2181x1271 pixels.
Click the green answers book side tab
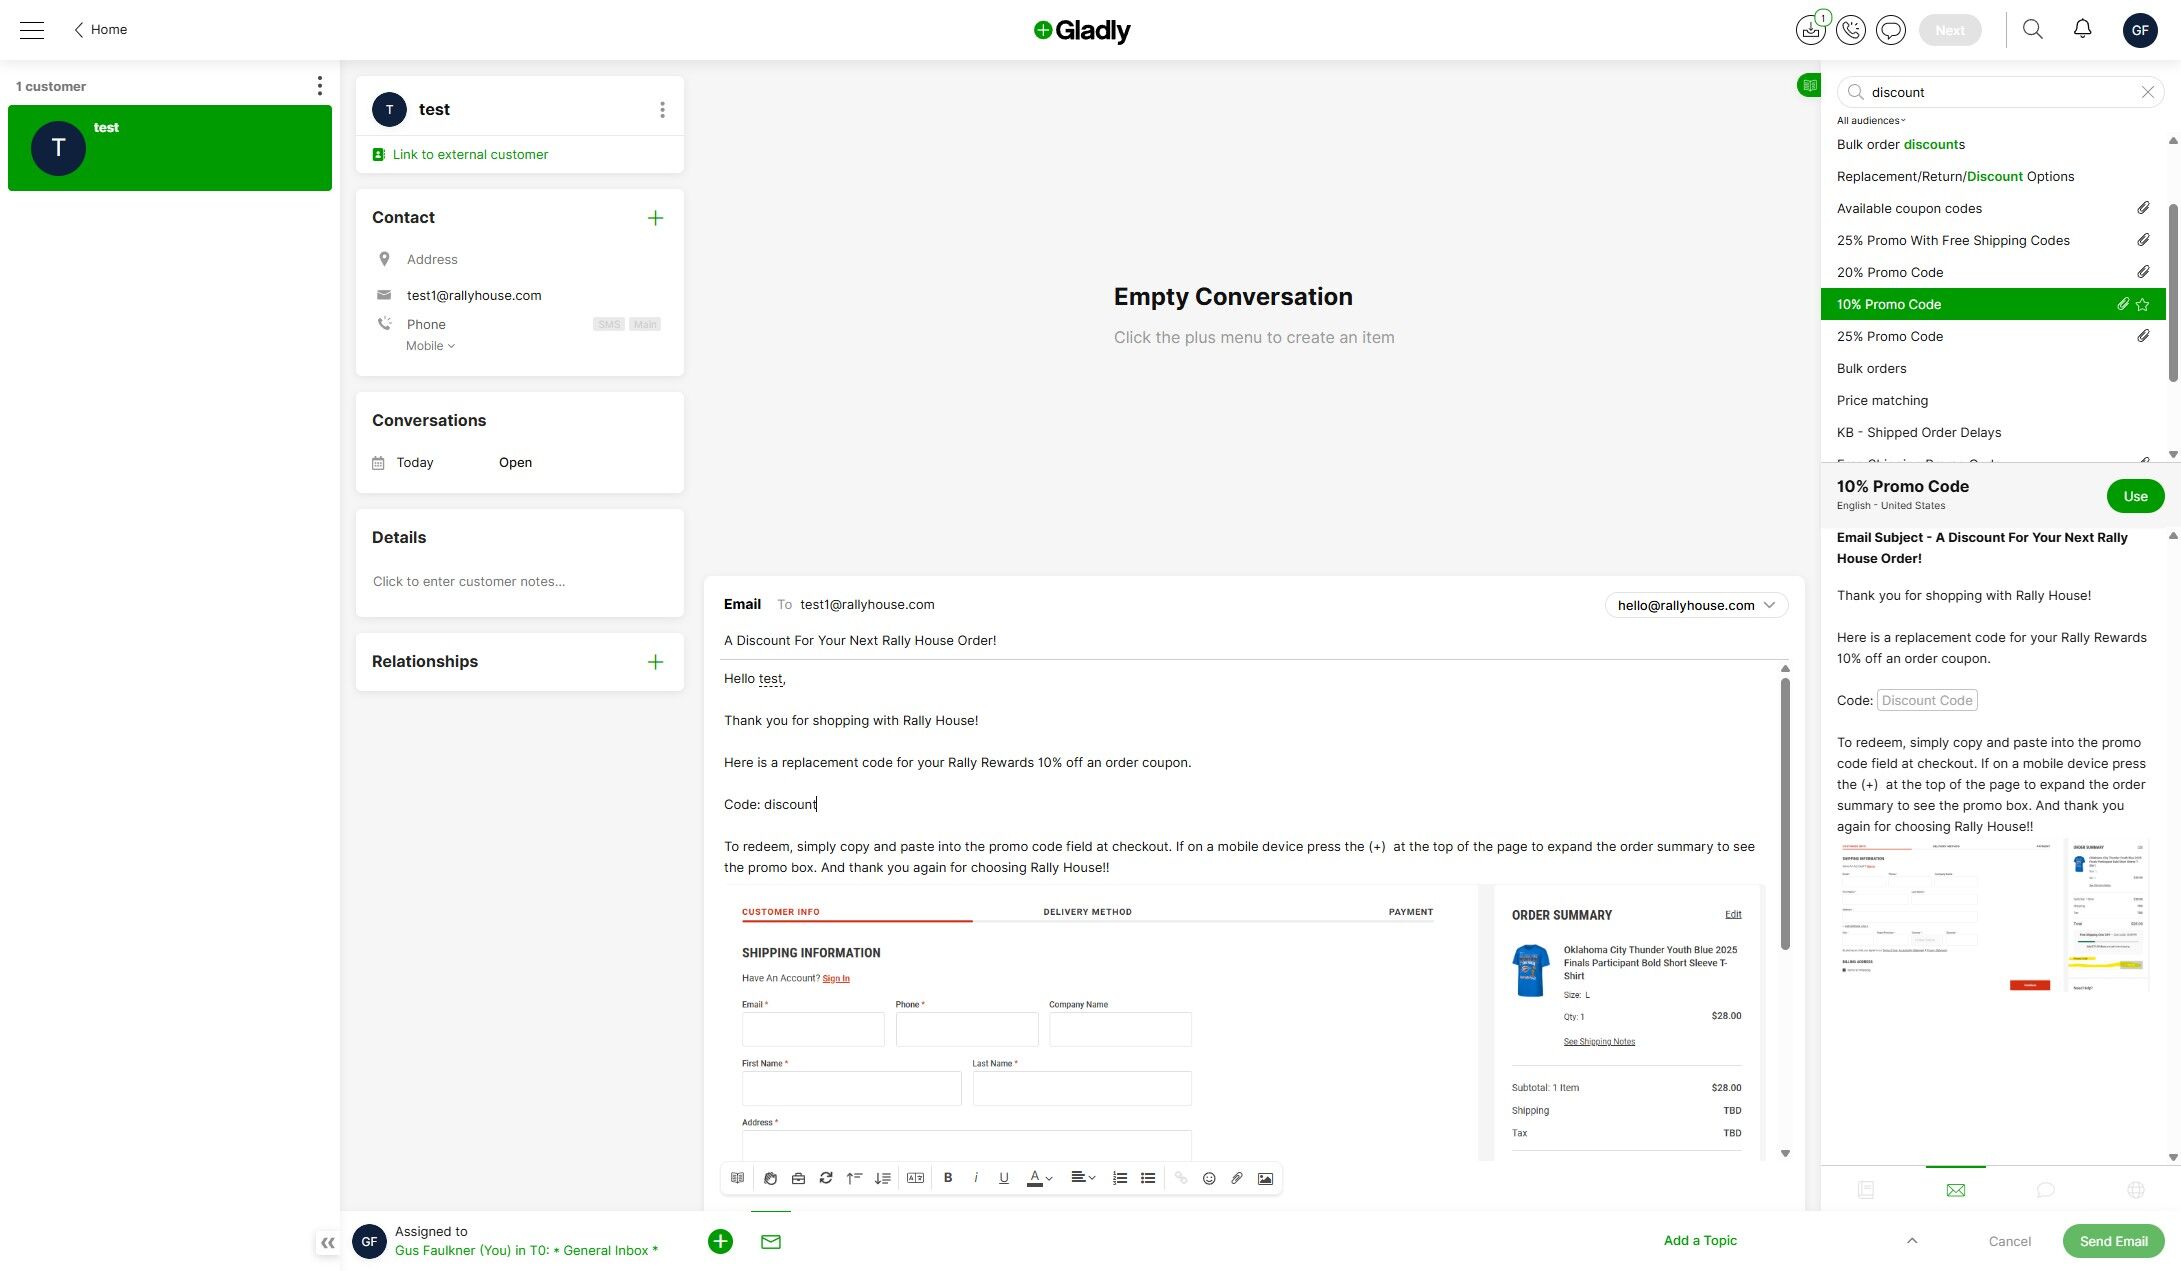pos(1809,86)
